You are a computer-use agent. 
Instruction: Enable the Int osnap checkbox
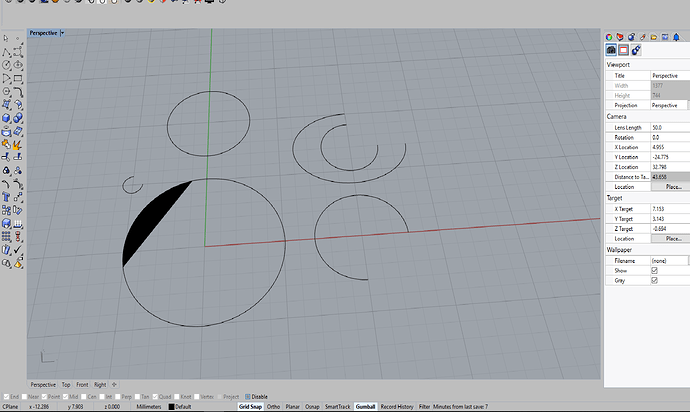coord(102,397)
